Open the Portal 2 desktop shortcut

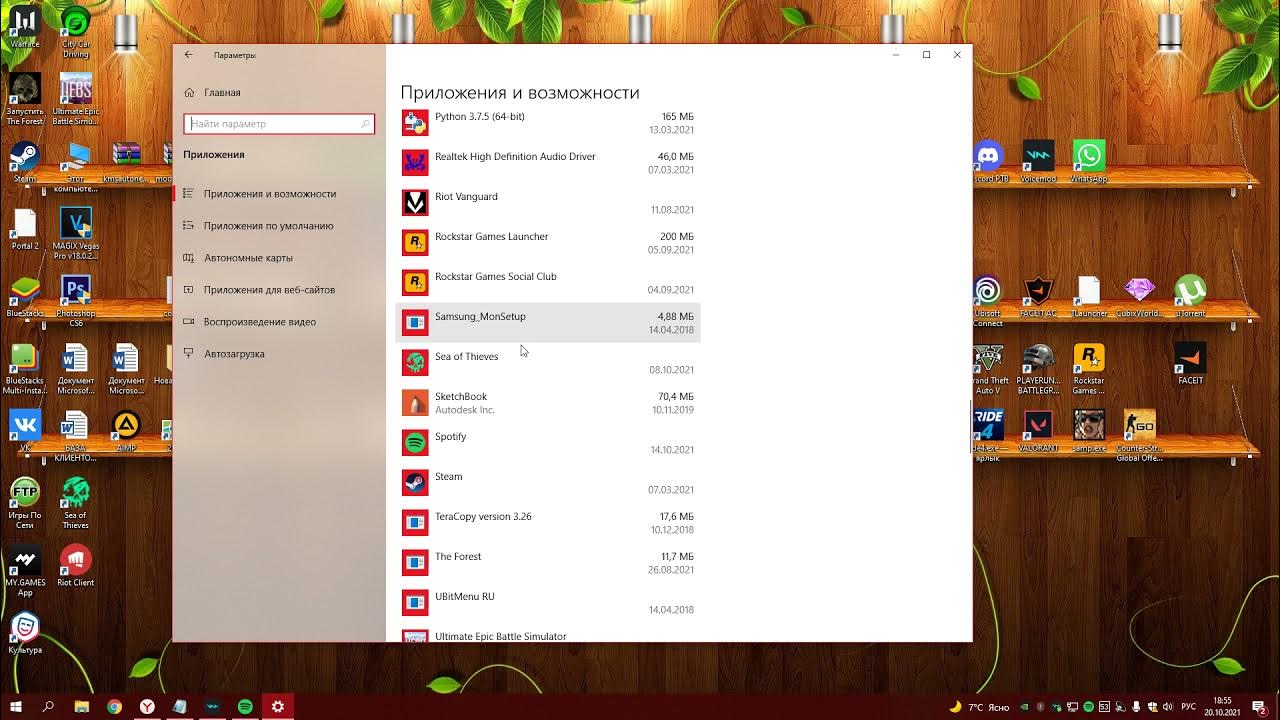point(25,229)
